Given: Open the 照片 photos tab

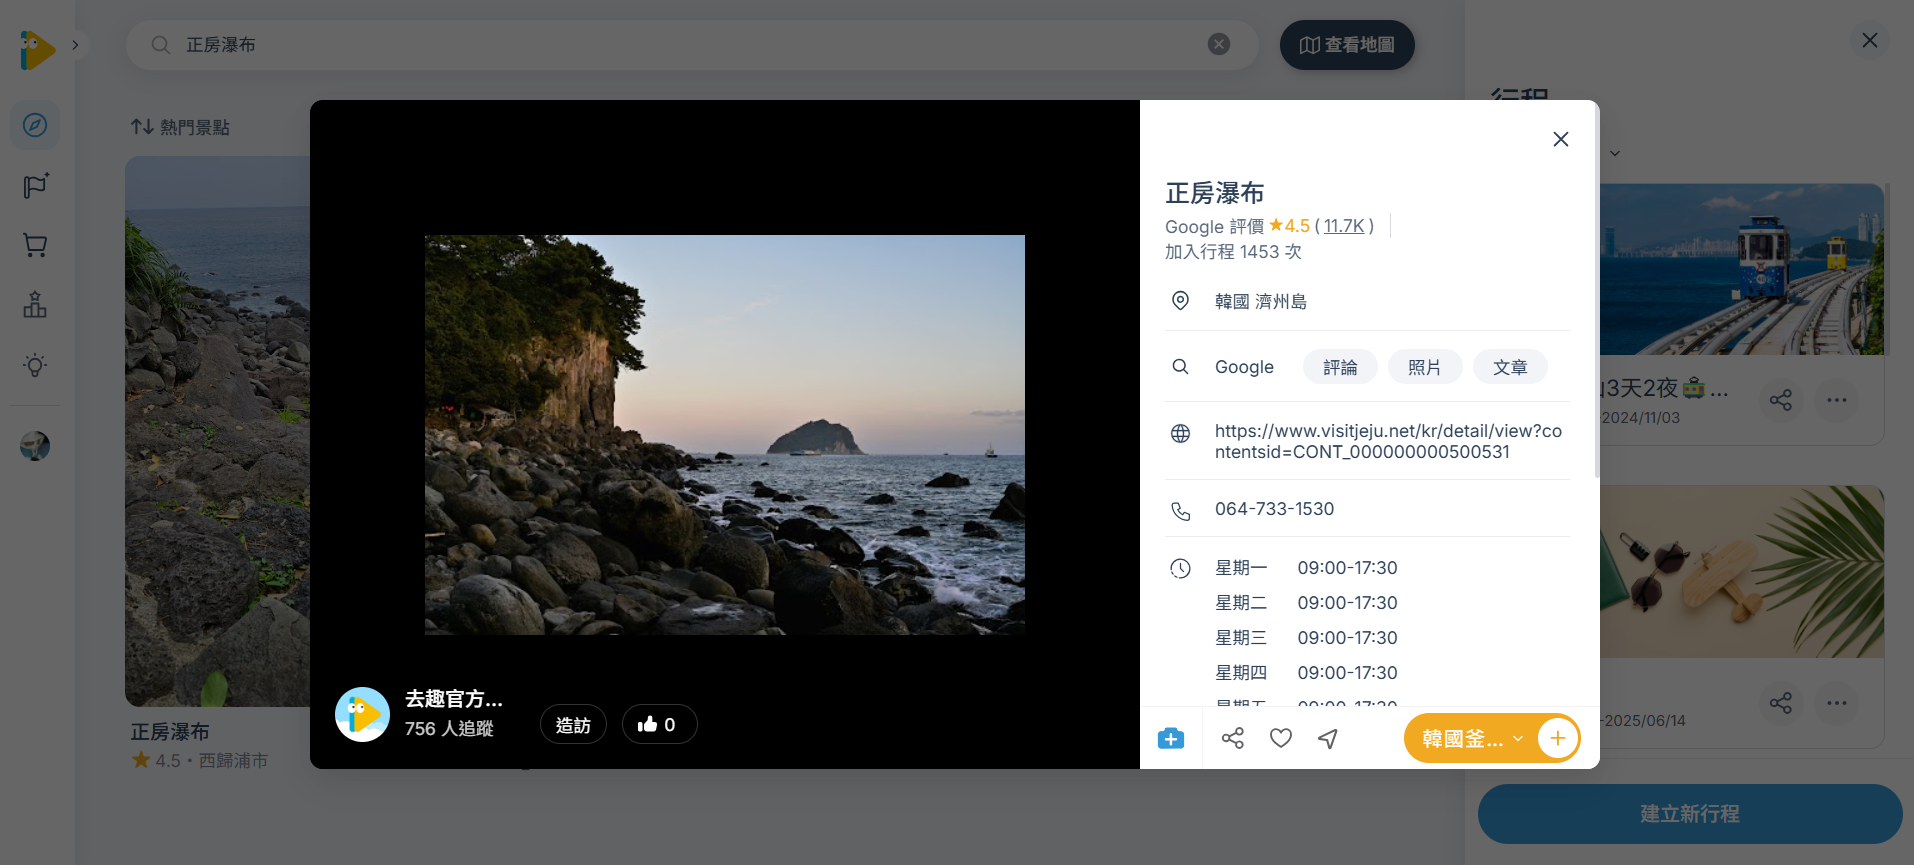Looking at the screenshot, I should tap(1425, 367).
